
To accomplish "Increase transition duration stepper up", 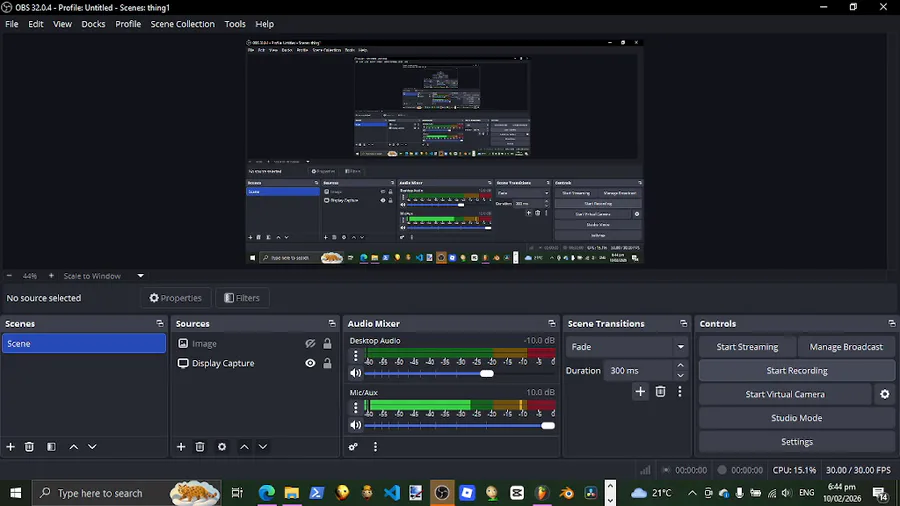I will (x=680, y=365).
